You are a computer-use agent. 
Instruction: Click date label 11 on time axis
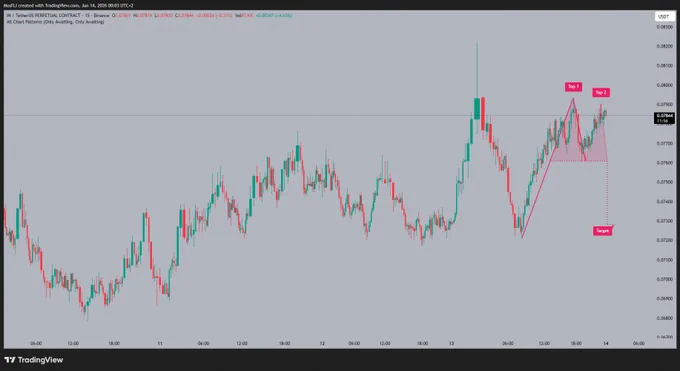pyautogui.click(x=160, y=343)
